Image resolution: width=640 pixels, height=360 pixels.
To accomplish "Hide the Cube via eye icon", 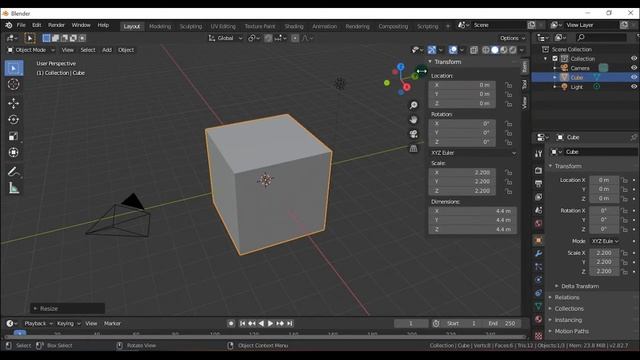I will pyautogui.click(x=633, y=77).
